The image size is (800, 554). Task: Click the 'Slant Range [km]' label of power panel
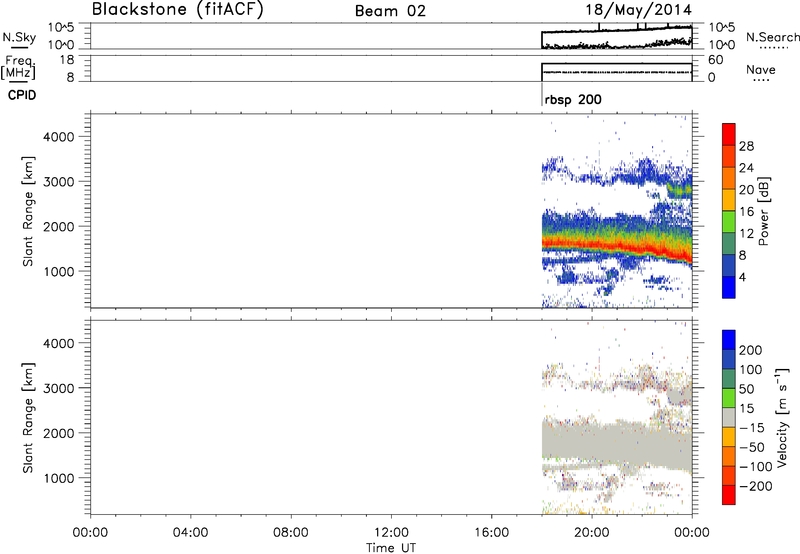pyautogui.click(x=28, y=211)
